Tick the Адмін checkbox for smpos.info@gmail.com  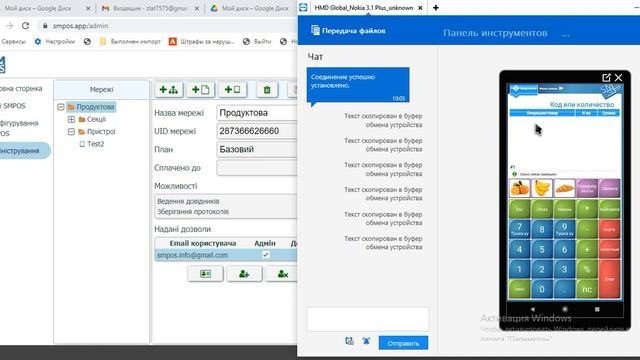tap(266, 255)
